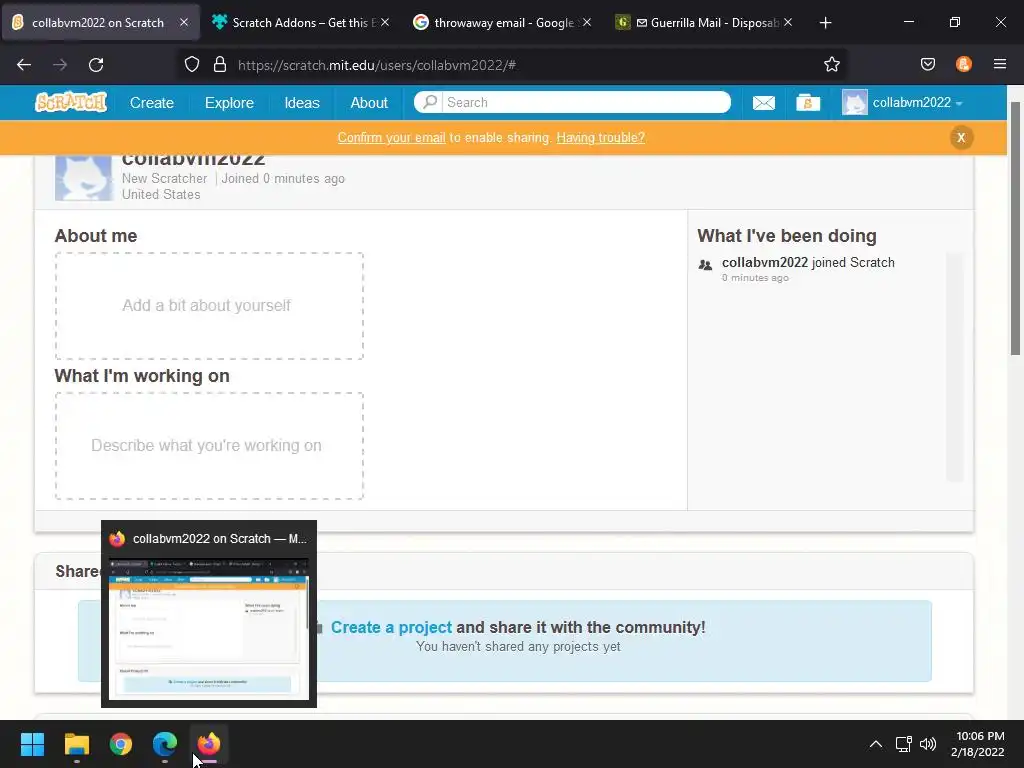Close the throwaway email Google tab
Viewport: 1024px width, 768px height.
click(x=587, y=22)
